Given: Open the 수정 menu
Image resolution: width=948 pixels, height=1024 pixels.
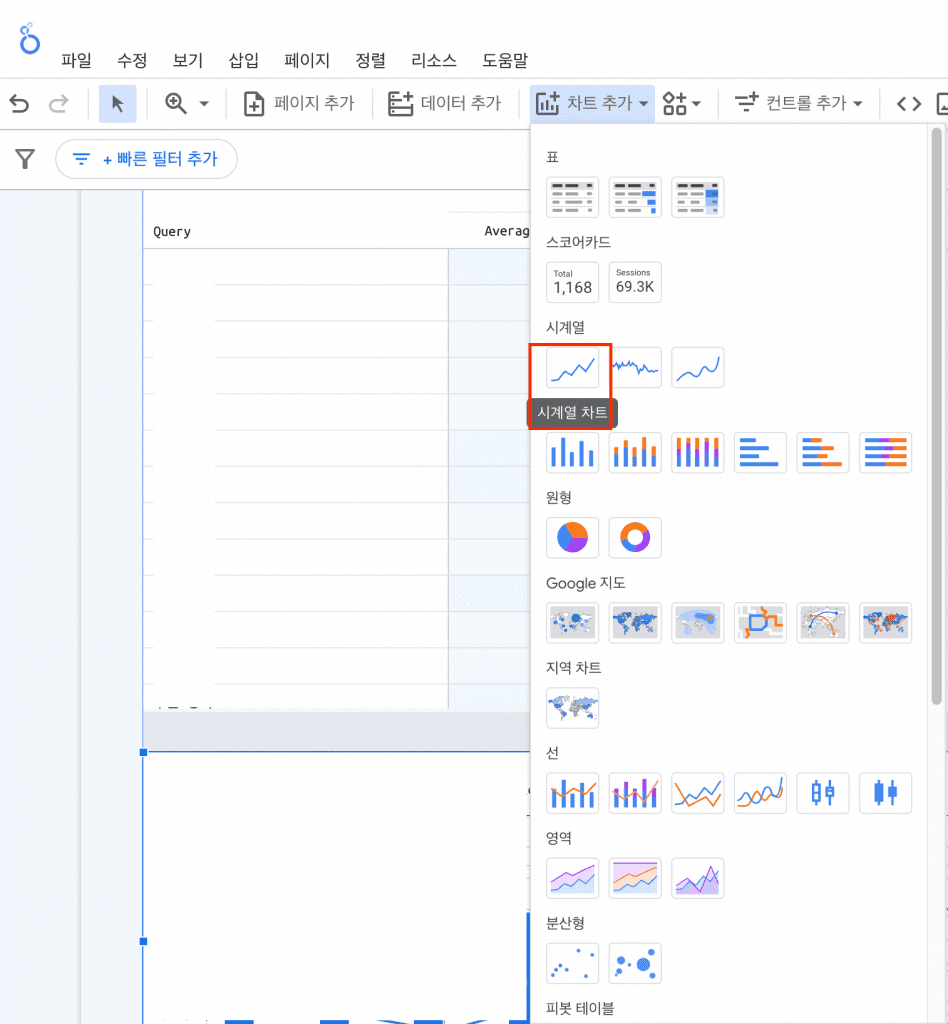Looking at the screenshot, I should tap(132, 61).
